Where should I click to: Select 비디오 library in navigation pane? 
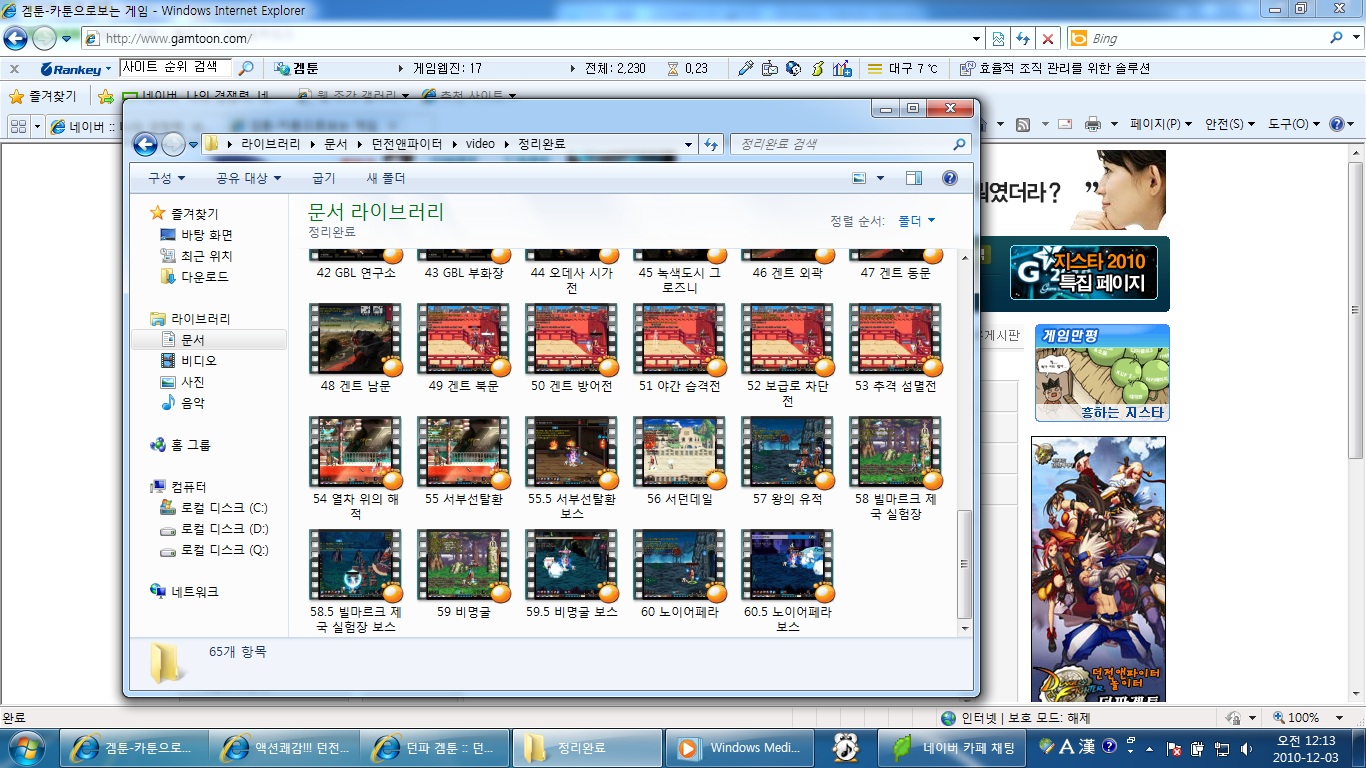click(x=198, y=361)
